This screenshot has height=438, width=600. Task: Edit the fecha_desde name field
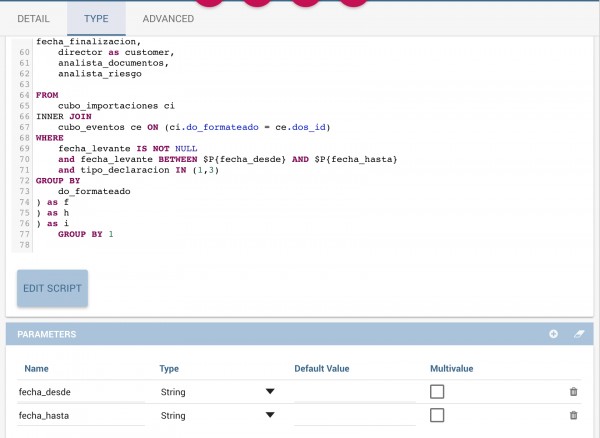point(81,392)
